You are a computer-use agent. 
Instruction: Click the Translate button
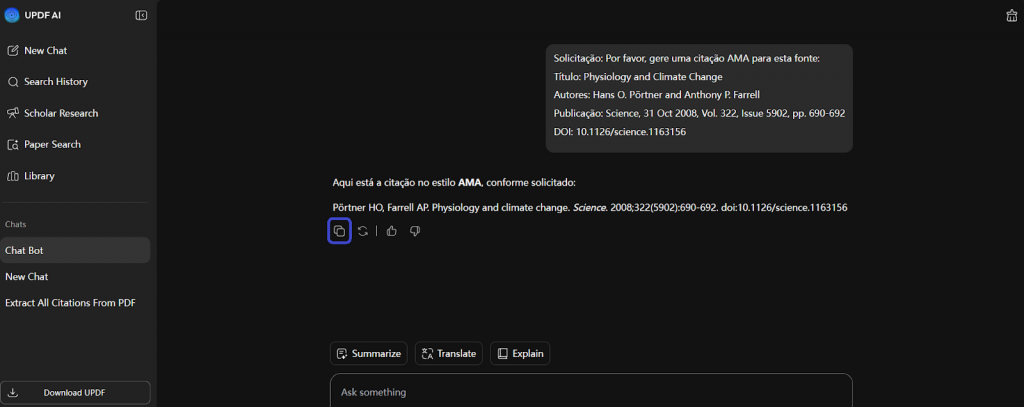point(449,353)
